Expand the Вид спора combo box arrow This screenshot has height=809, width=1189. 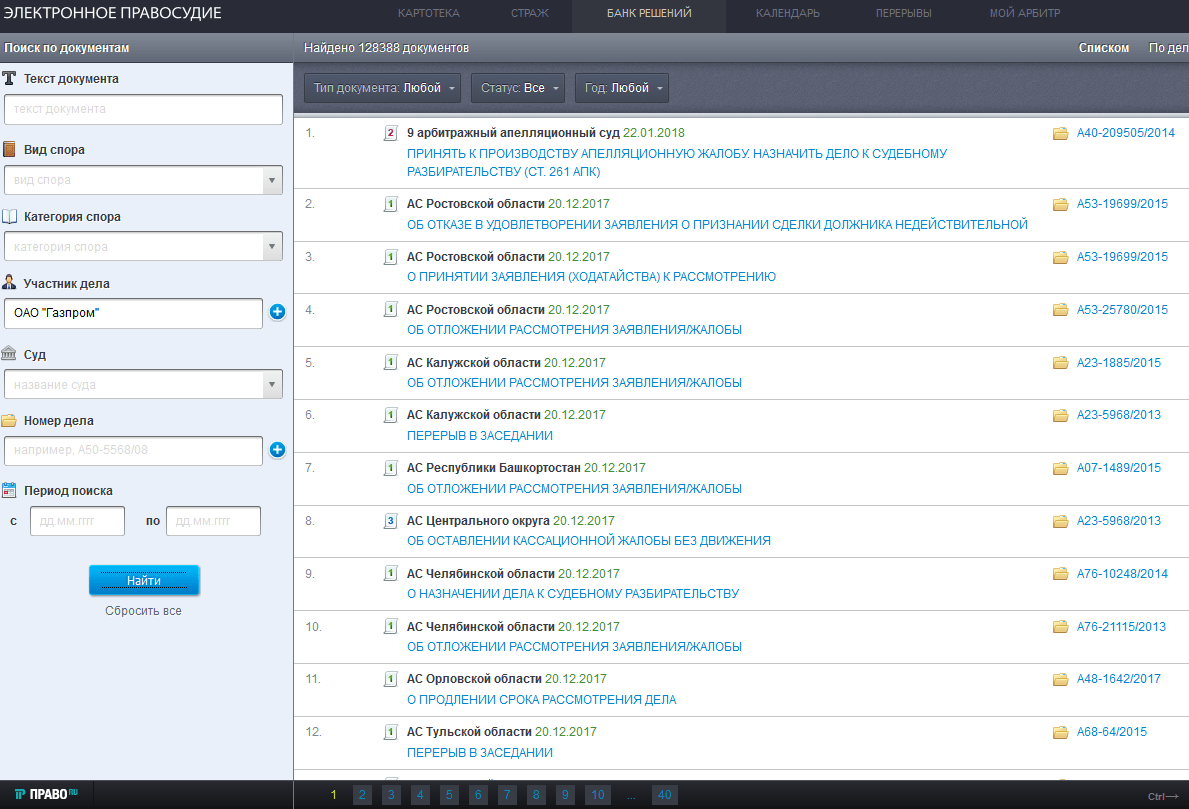[272, 180]
